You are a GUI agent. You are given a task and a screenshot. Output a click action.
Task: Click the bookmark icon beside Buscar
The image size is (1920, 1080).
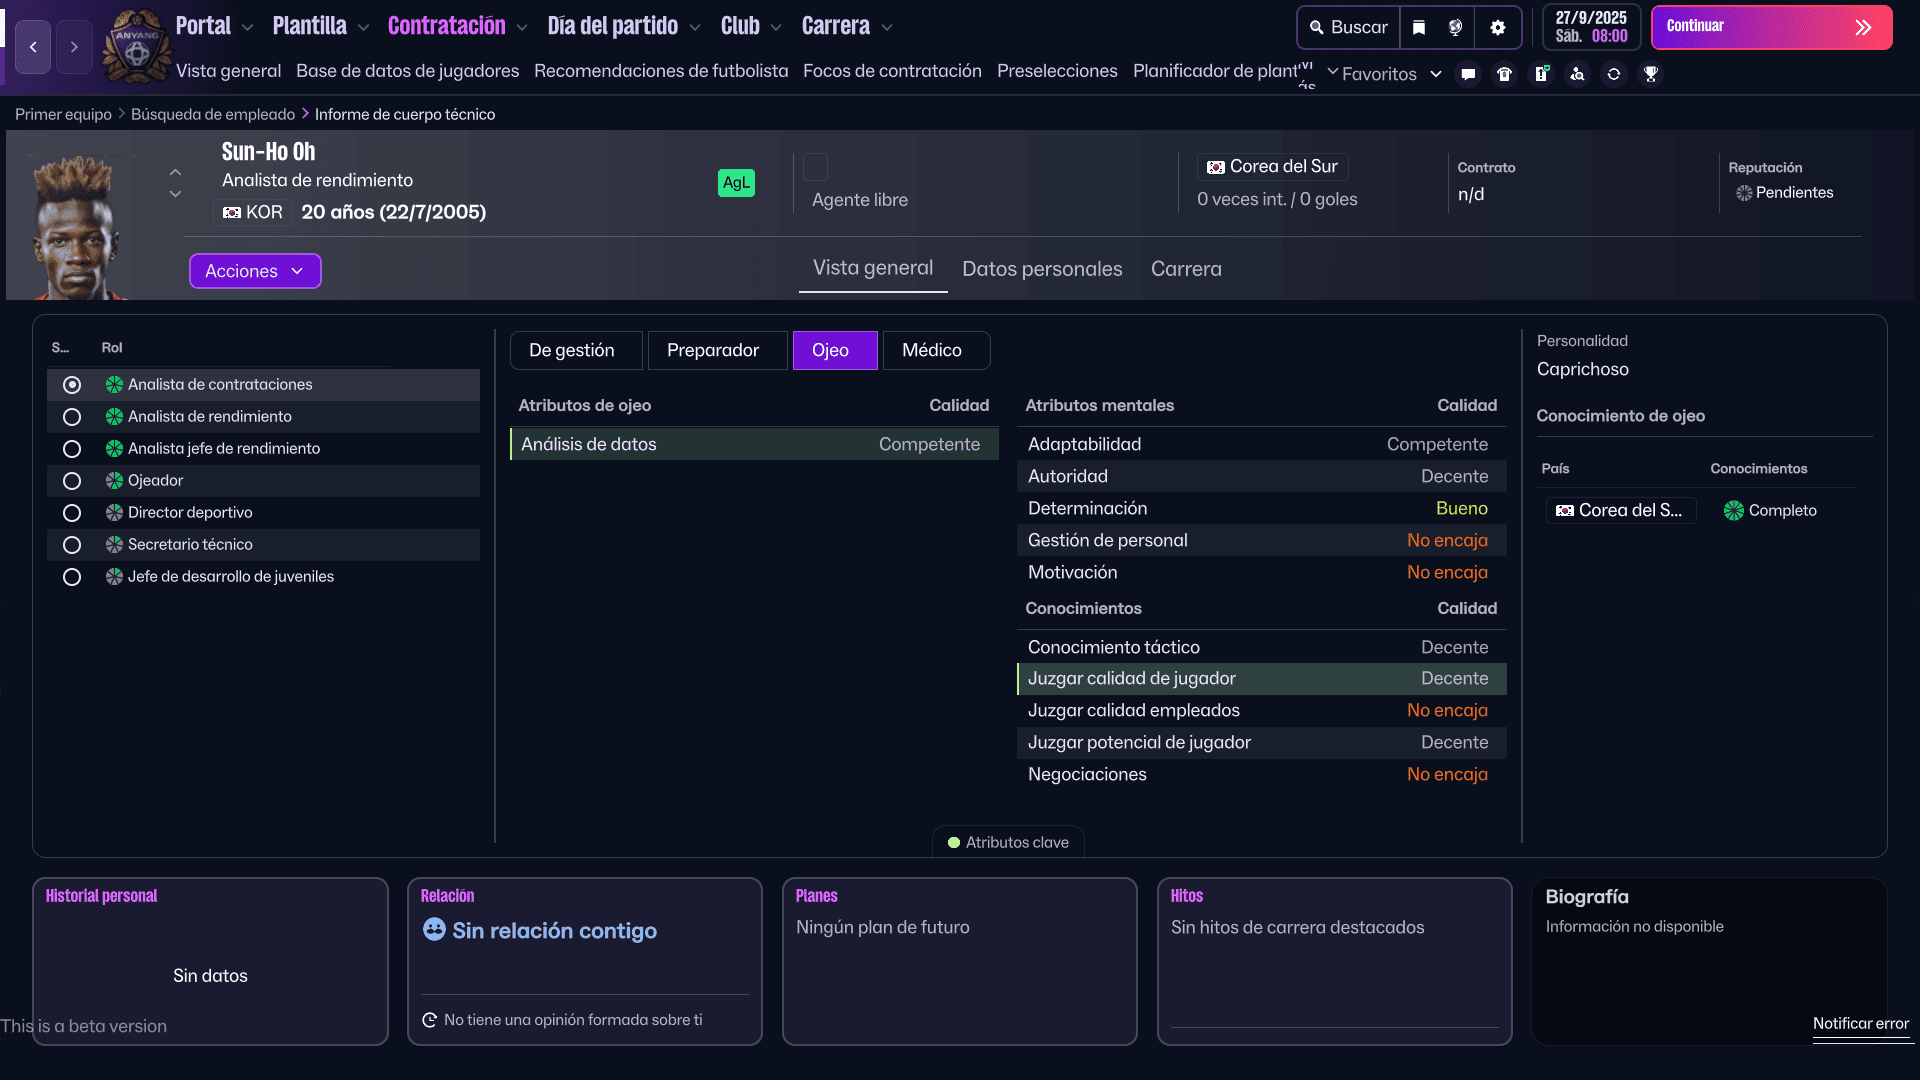(x=1418, y=28)
